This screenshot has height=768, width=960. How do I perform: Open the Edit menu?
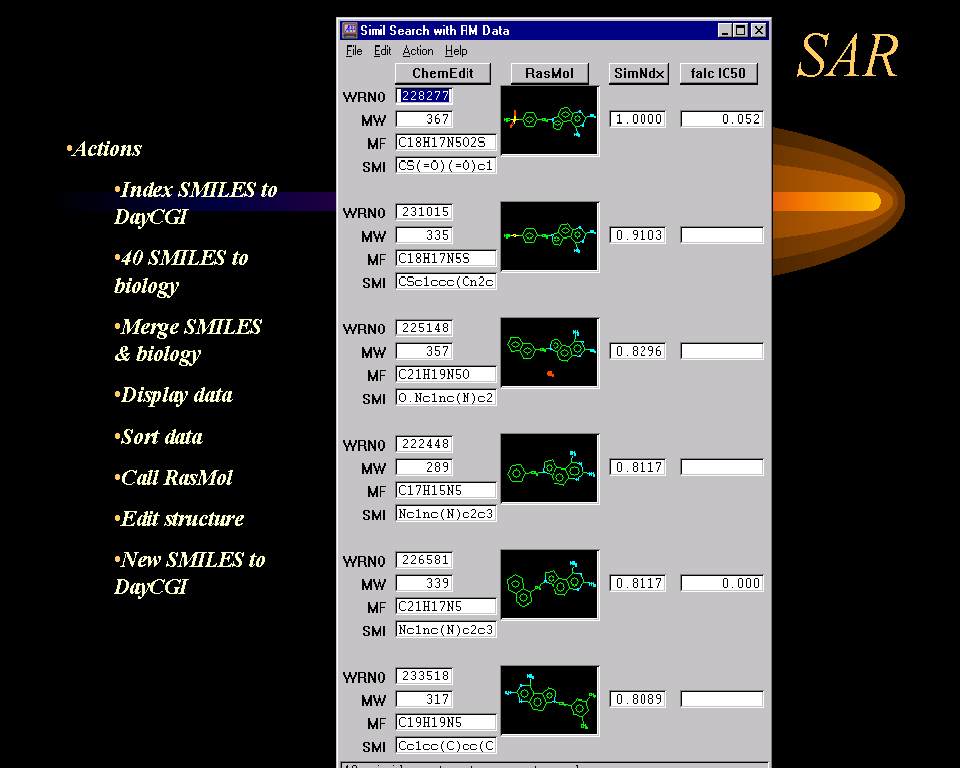tap(382, 51)
